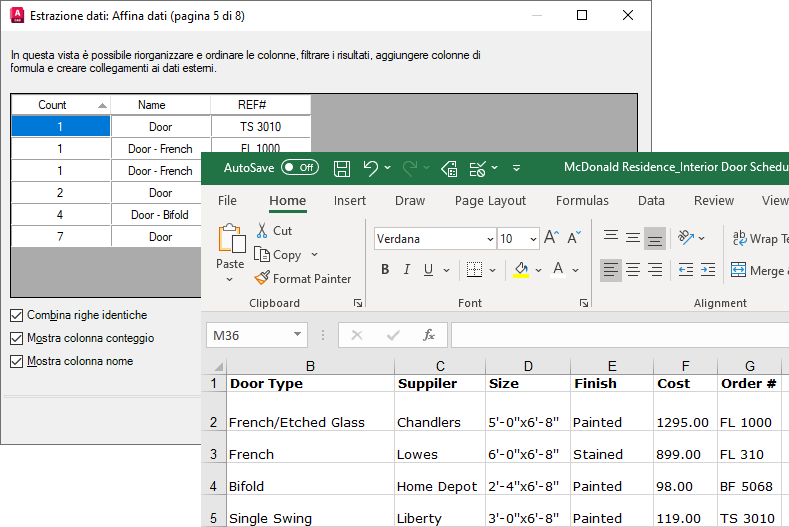Click Merge & Center button
This screenshot has height=527, width=789.
(x=760, y=270)
